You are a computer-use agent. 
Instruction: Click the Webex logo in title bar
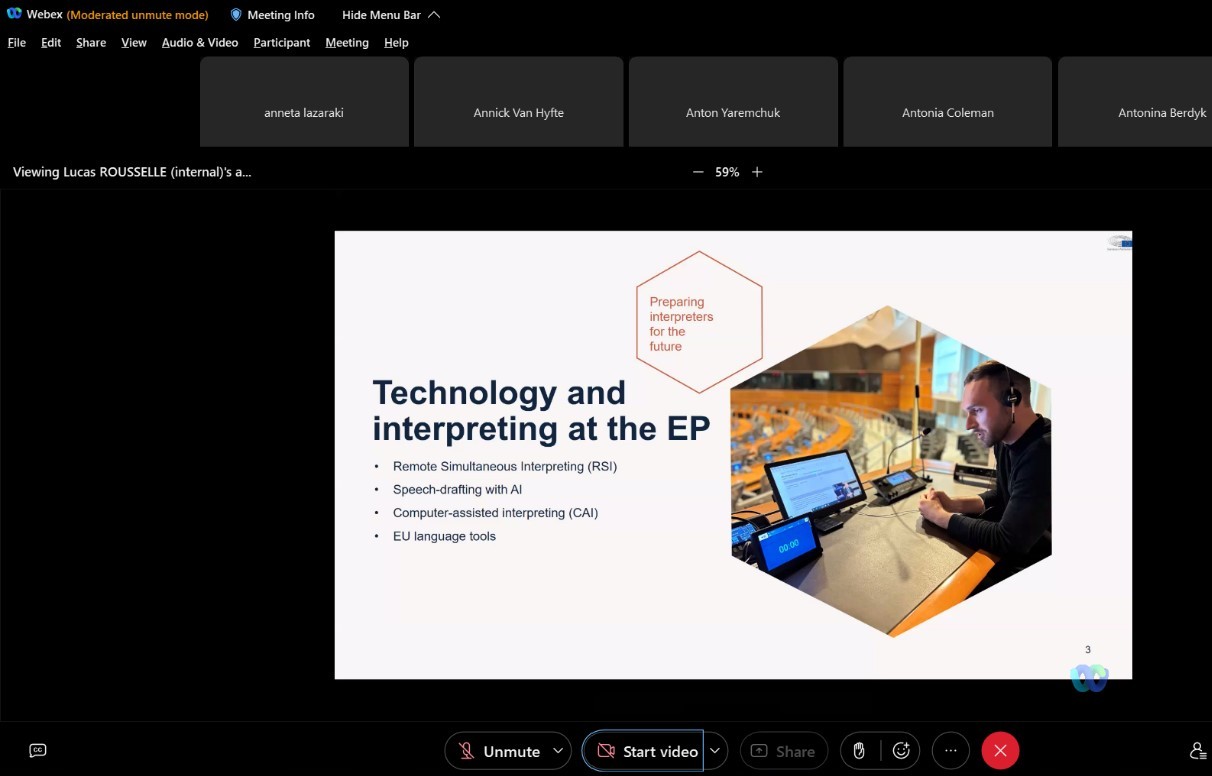click(x=14, y=14)
